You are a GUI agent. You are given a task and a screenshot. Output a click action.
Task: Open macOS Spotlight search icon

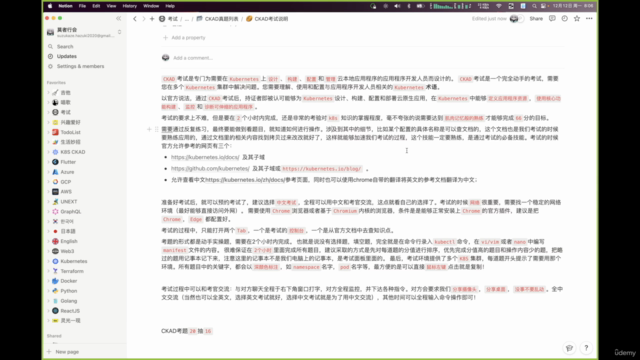[534, 6]
